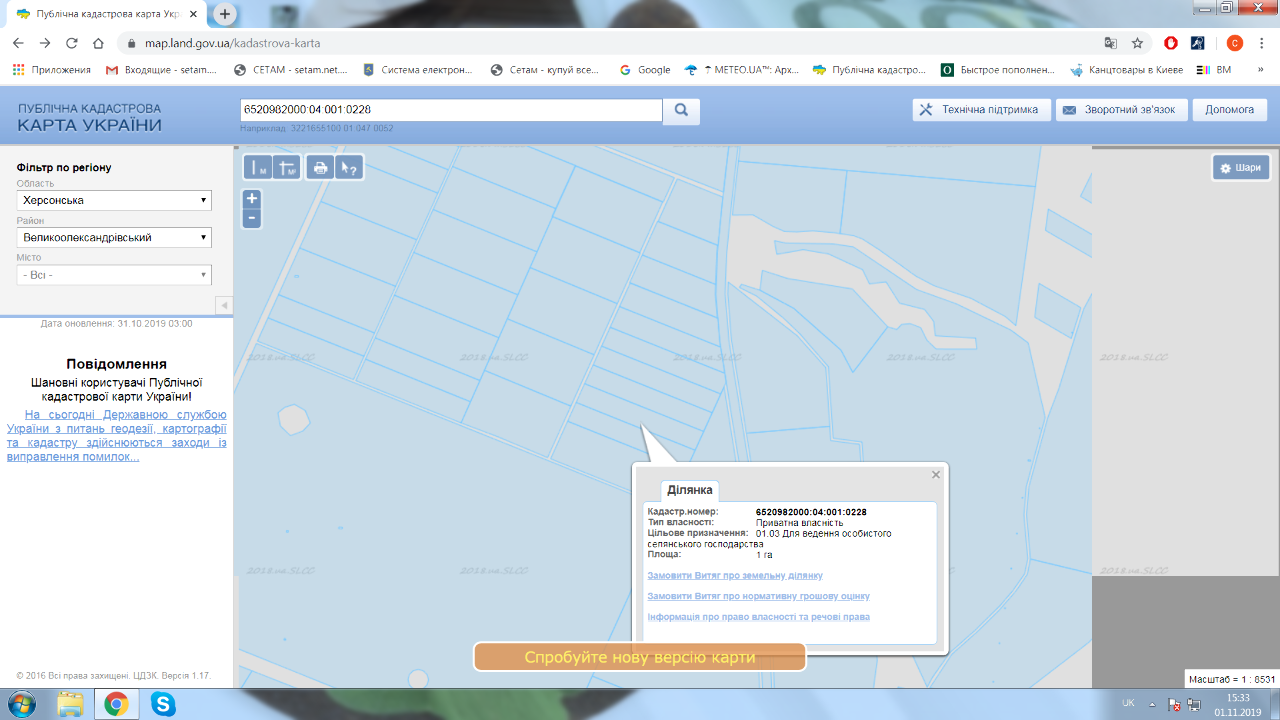The height and width of the screenshot is (720, 1280).
Task: Select the area measurement tool
Action: pos(287,168)
